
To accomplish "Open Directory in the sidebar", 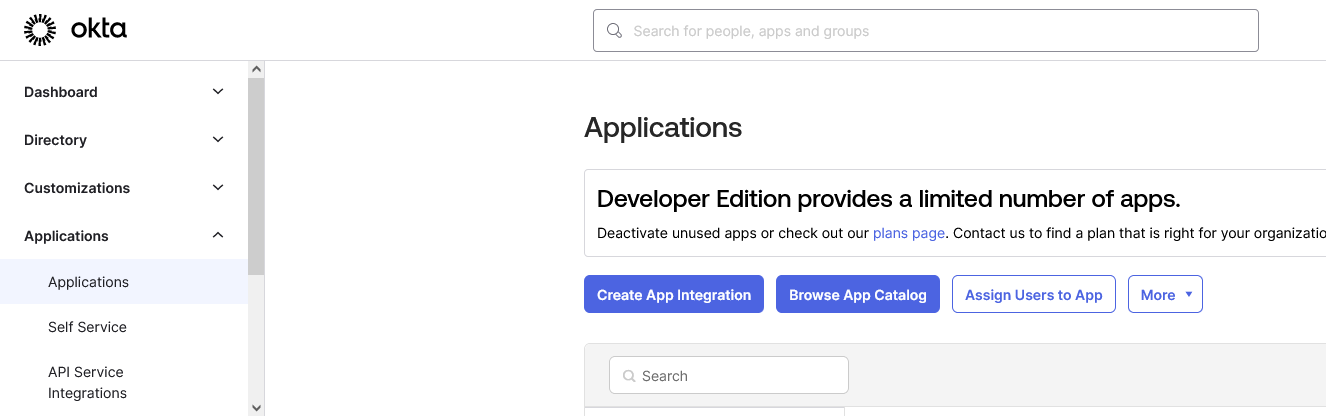I will (x=55, y=140).
